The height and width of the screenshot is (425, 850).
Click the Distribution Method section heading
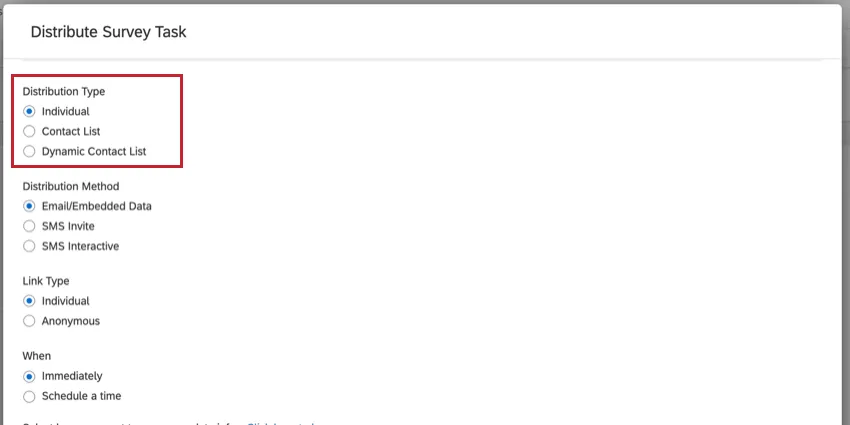pos(70,186)
